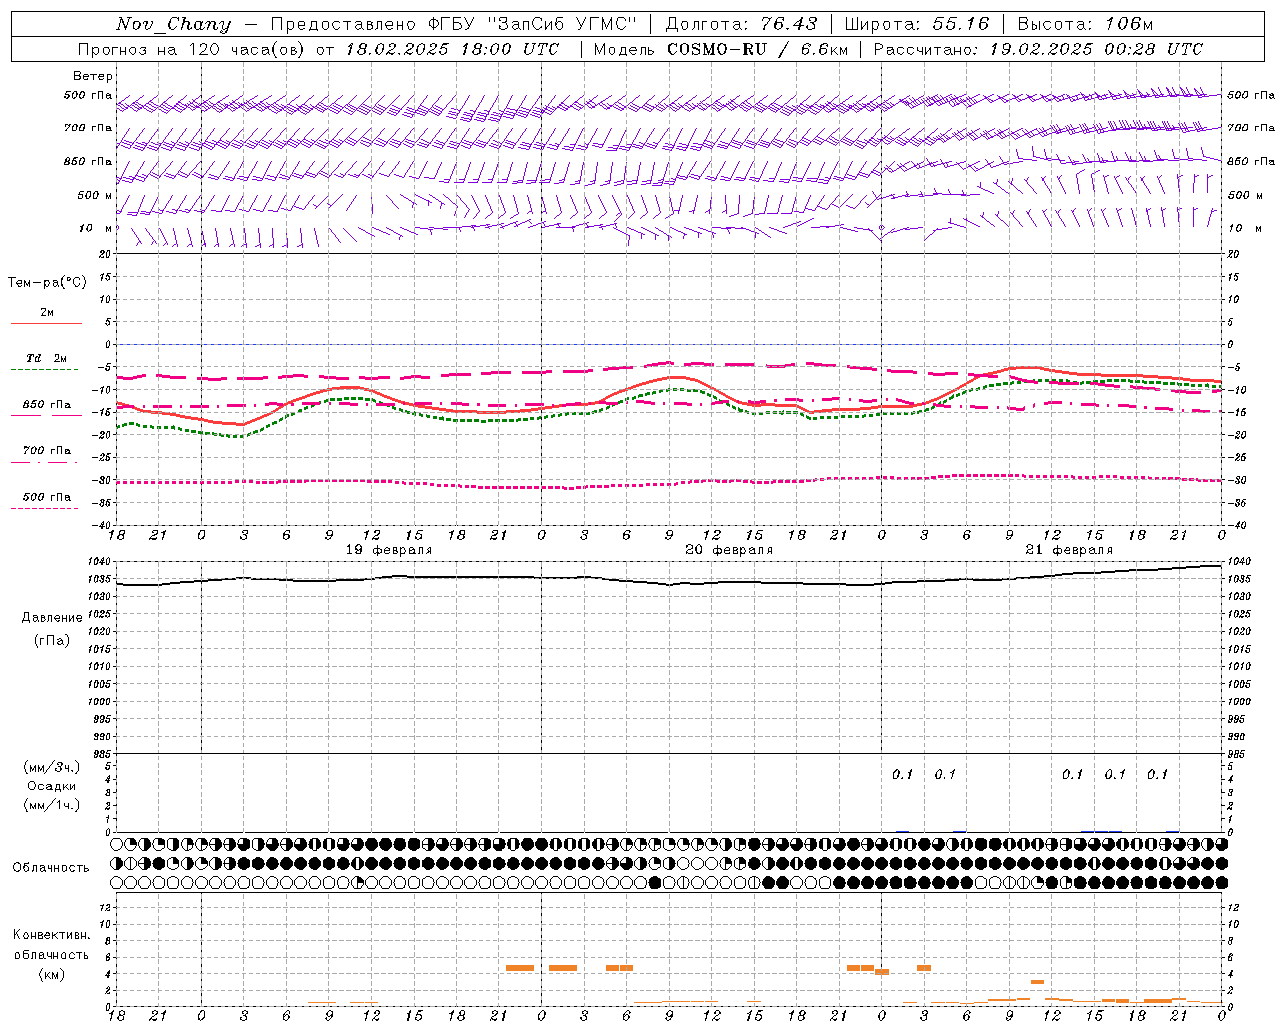Click 'Рассчитано: 19.02.2025 00:28 UTC' timestamp
This screenshot has width=1280, height=1024.
point(1038,49)
